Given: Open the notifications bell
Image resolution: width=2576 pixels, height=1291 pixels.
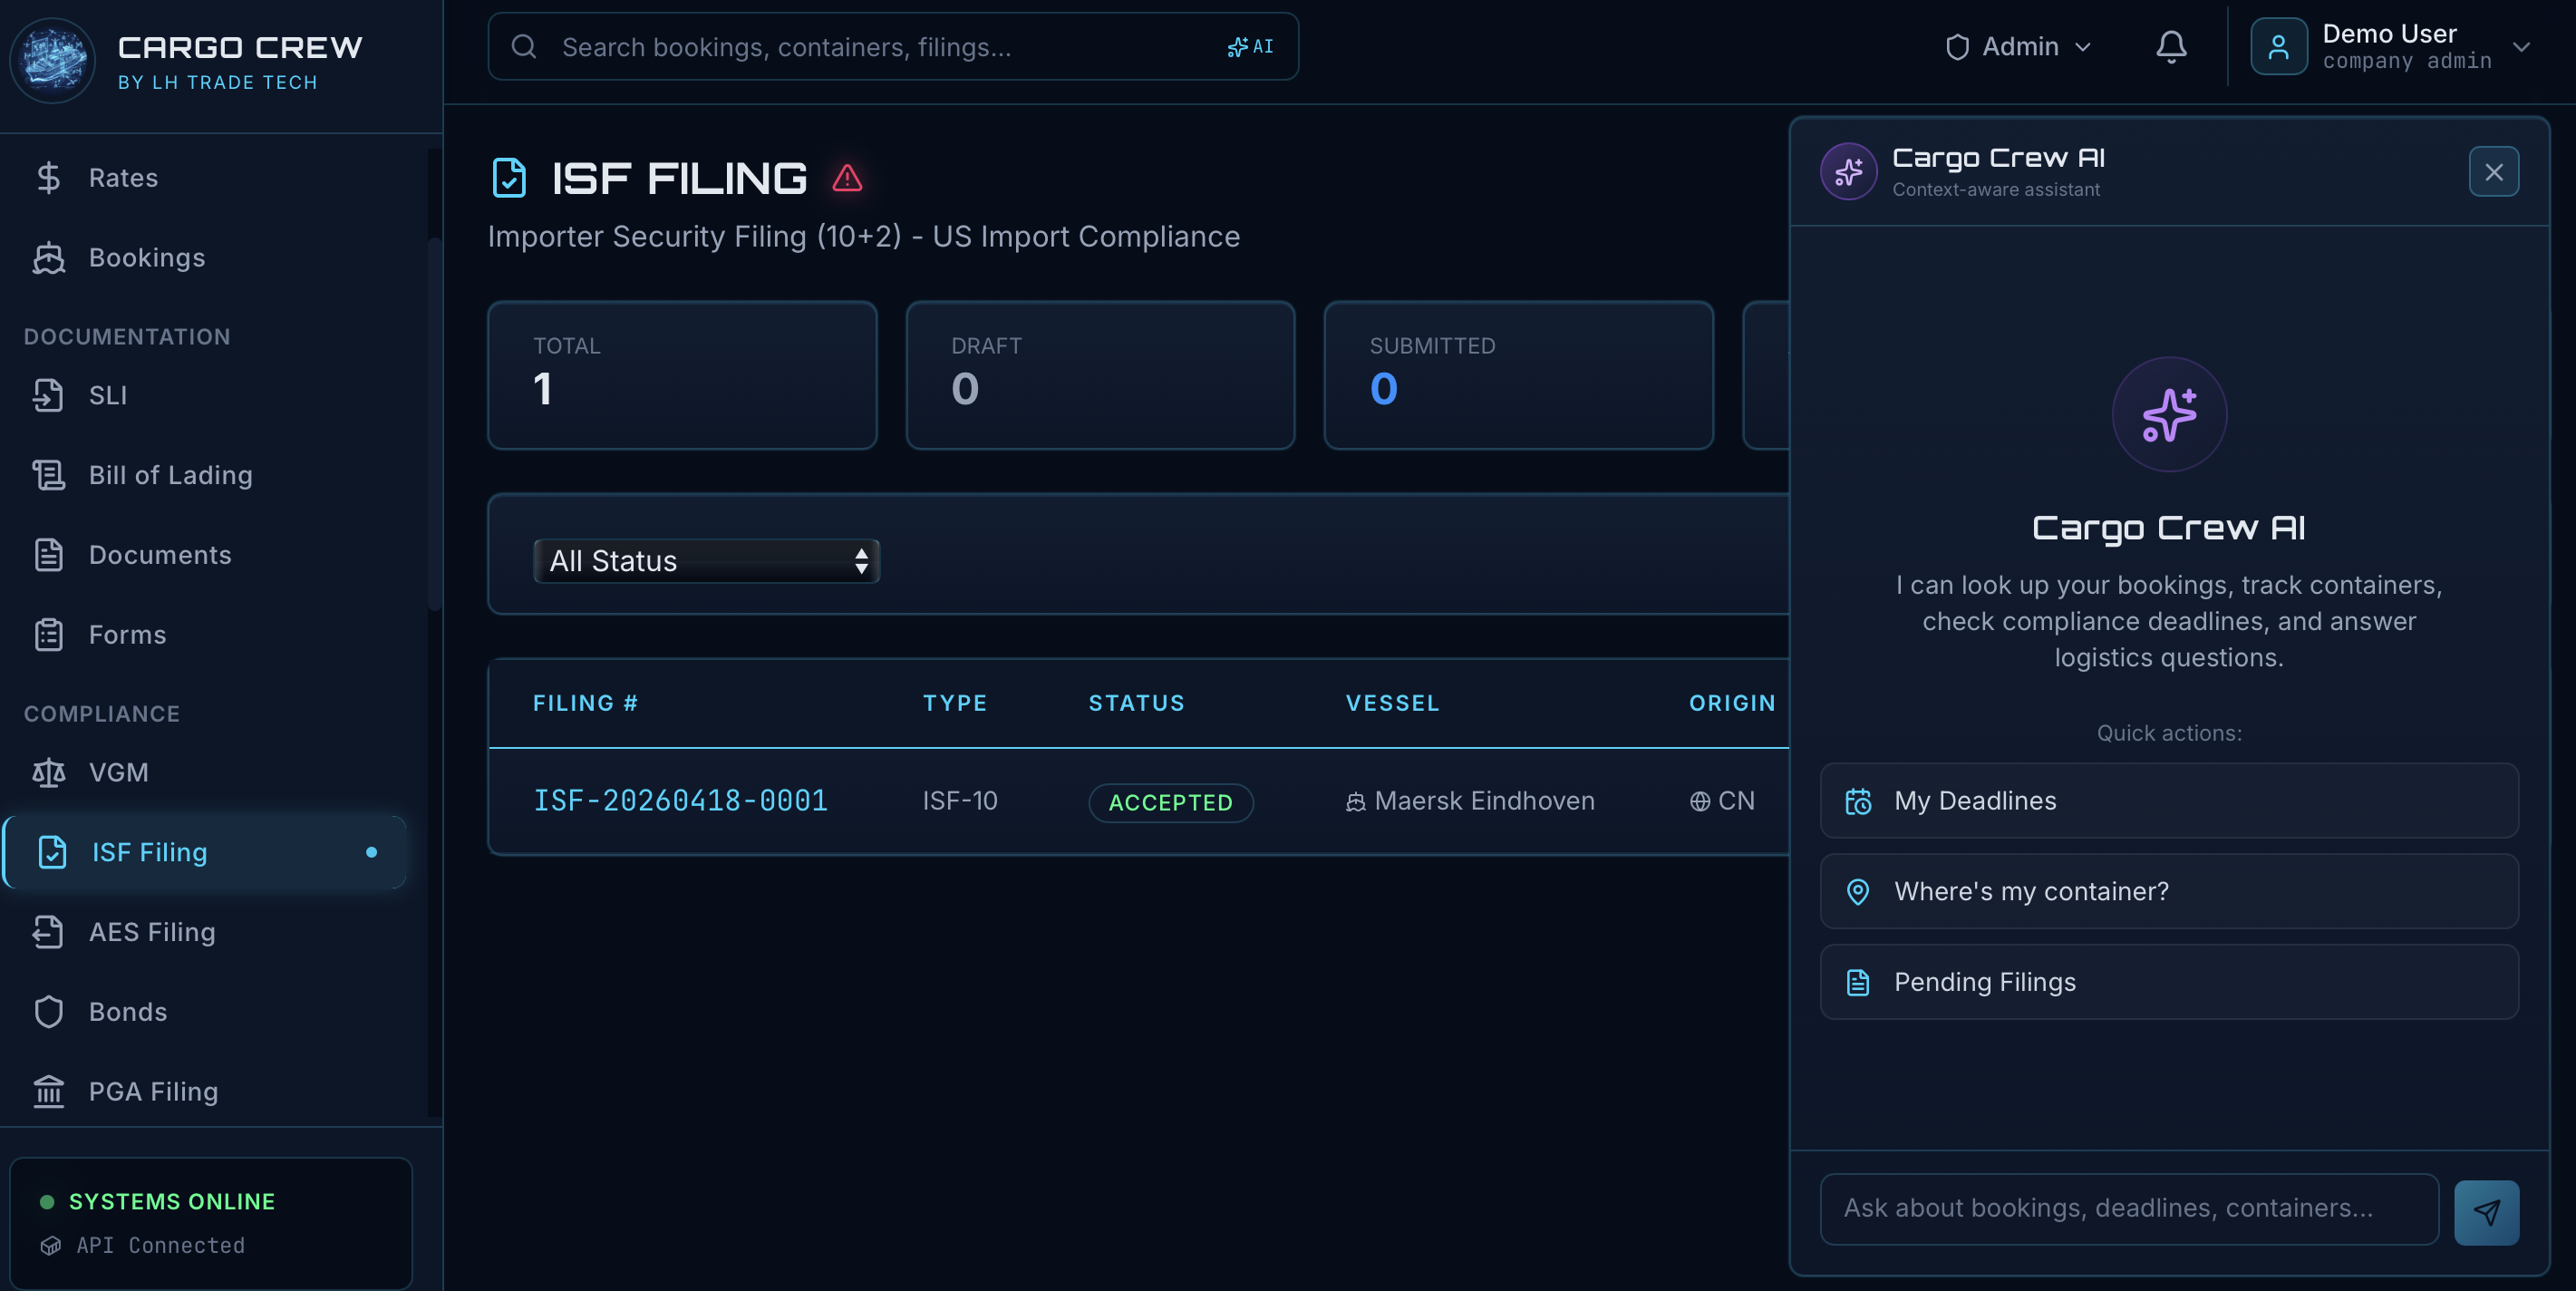Looking at the screenshot, I should tap(2170, 46).
